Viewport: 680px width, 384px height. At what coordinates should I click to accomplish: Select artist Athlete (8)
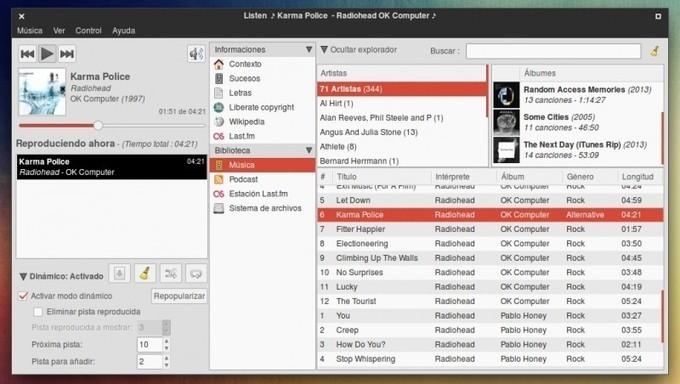[x=402, y=147]
